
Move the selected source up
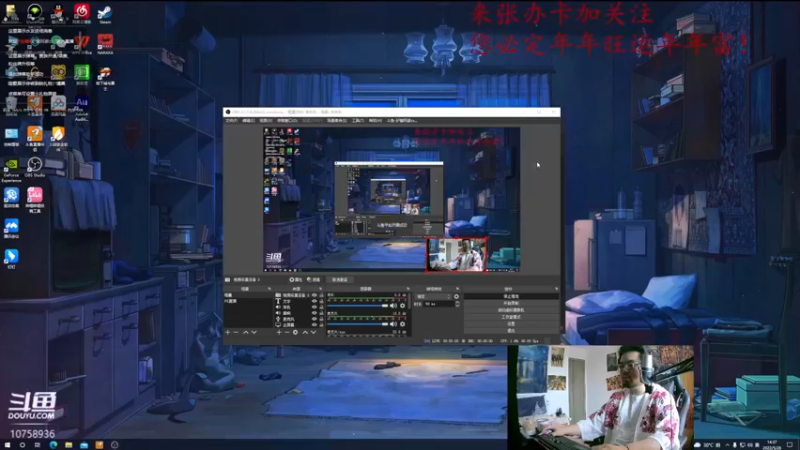click(305, 332)
